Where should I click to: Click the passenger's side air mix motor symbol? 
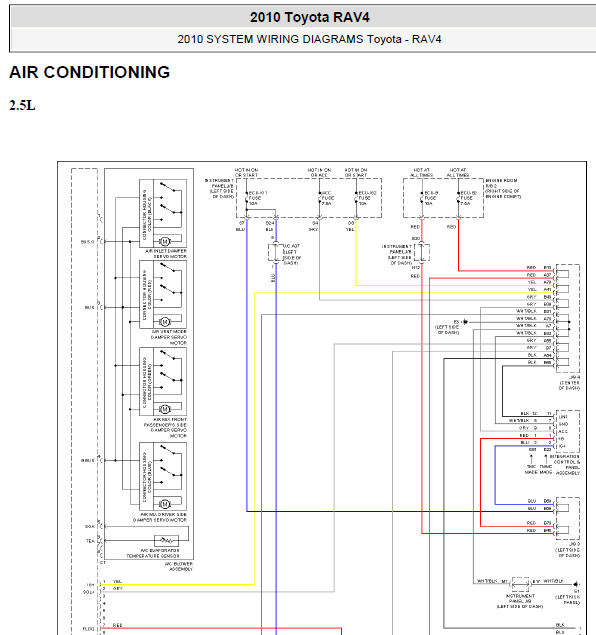[165, 409]
